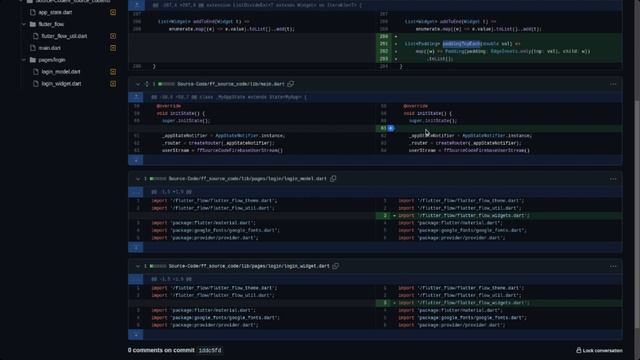Open the options menu for login_model.dart diff
640x360 pixels.
pos(613,179)
